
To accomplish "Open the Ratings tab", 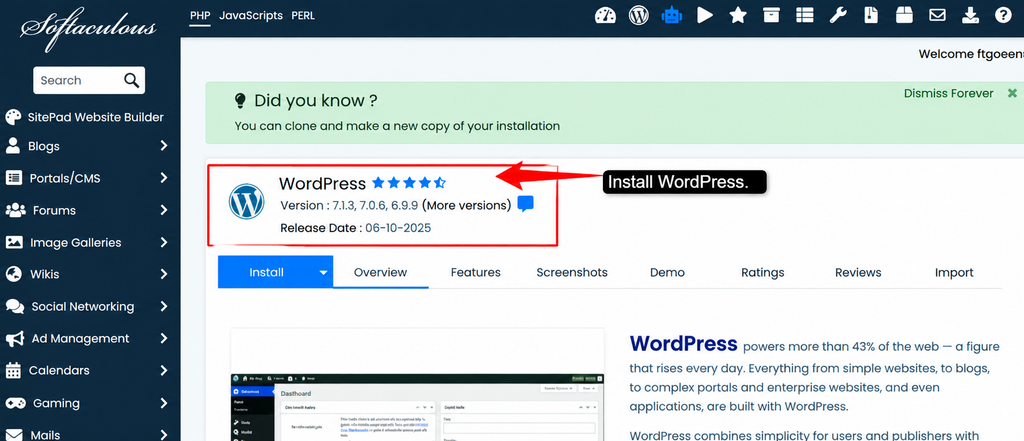I will pyautogui.click(x=763, y=272).
